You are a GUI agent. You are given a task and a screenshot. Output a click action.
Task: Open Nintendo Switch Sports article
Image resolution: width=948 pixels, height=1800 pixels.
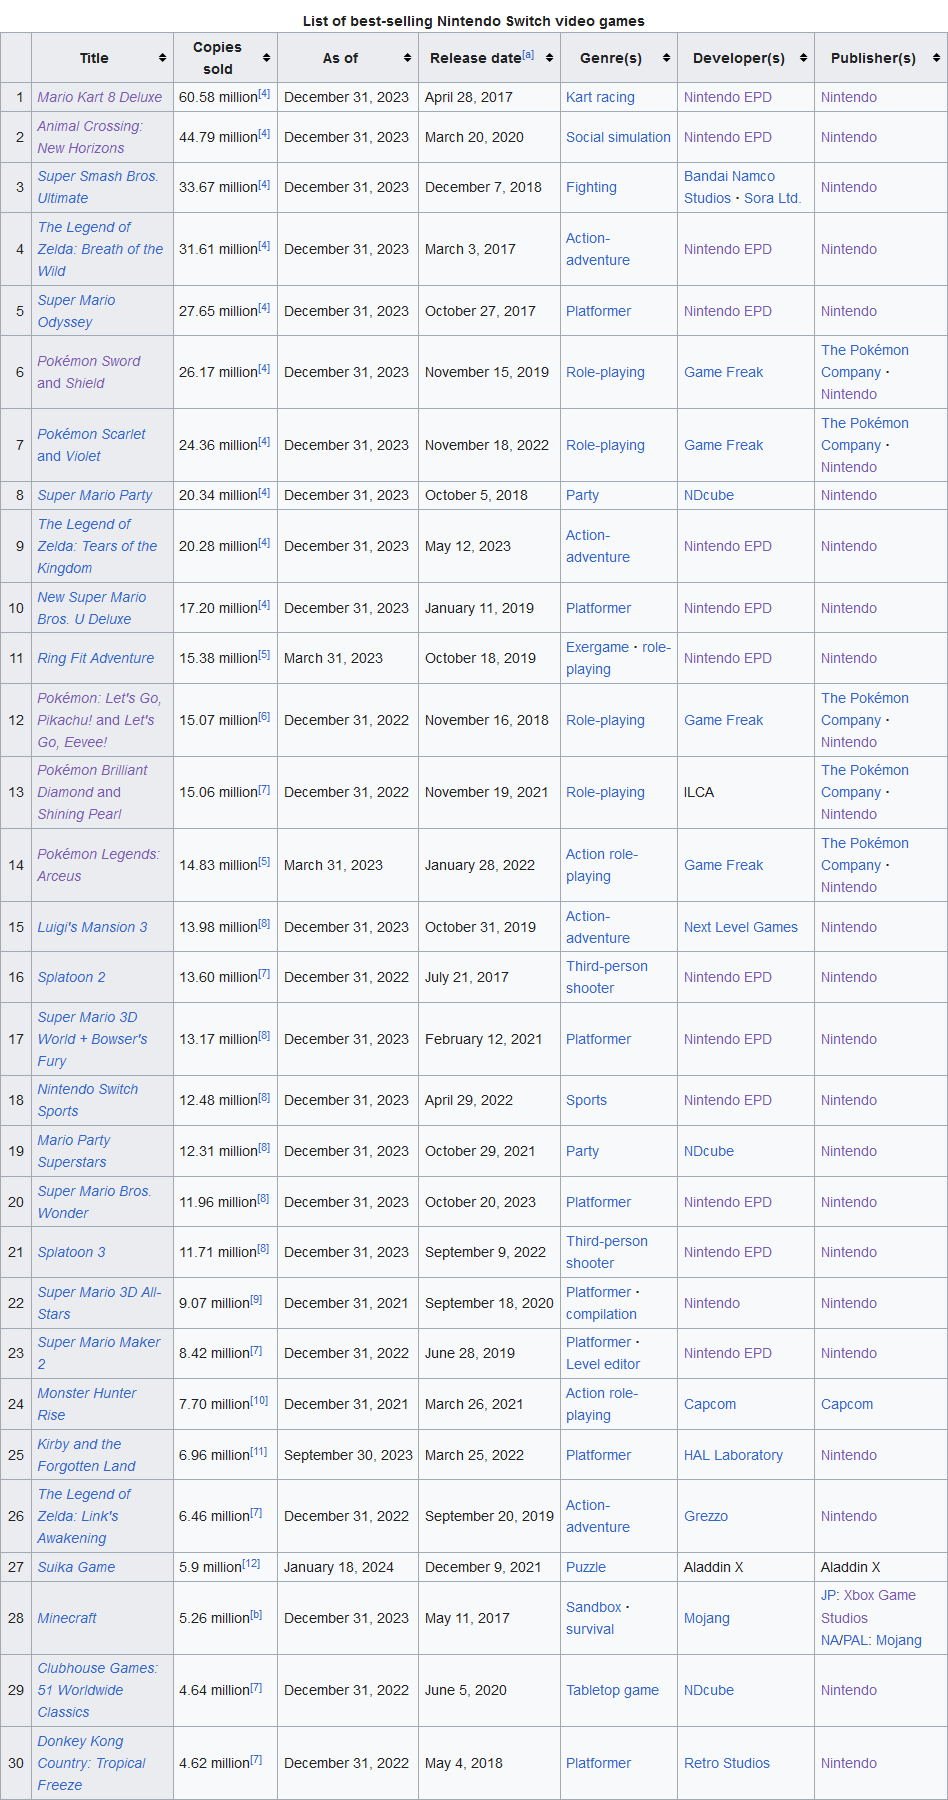(x=88, y=1100)
